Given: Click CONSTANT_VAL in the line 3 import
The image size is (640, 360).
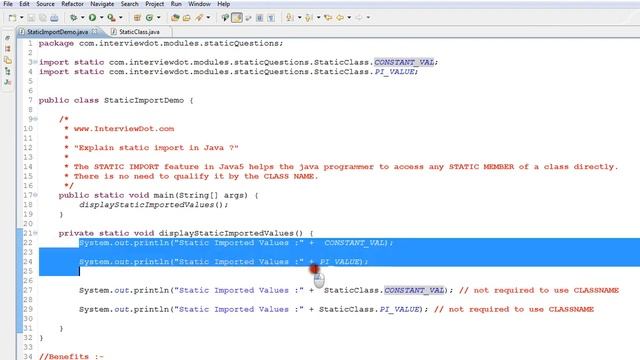Looking at the screenshot, I should click(x=404, y=62).
